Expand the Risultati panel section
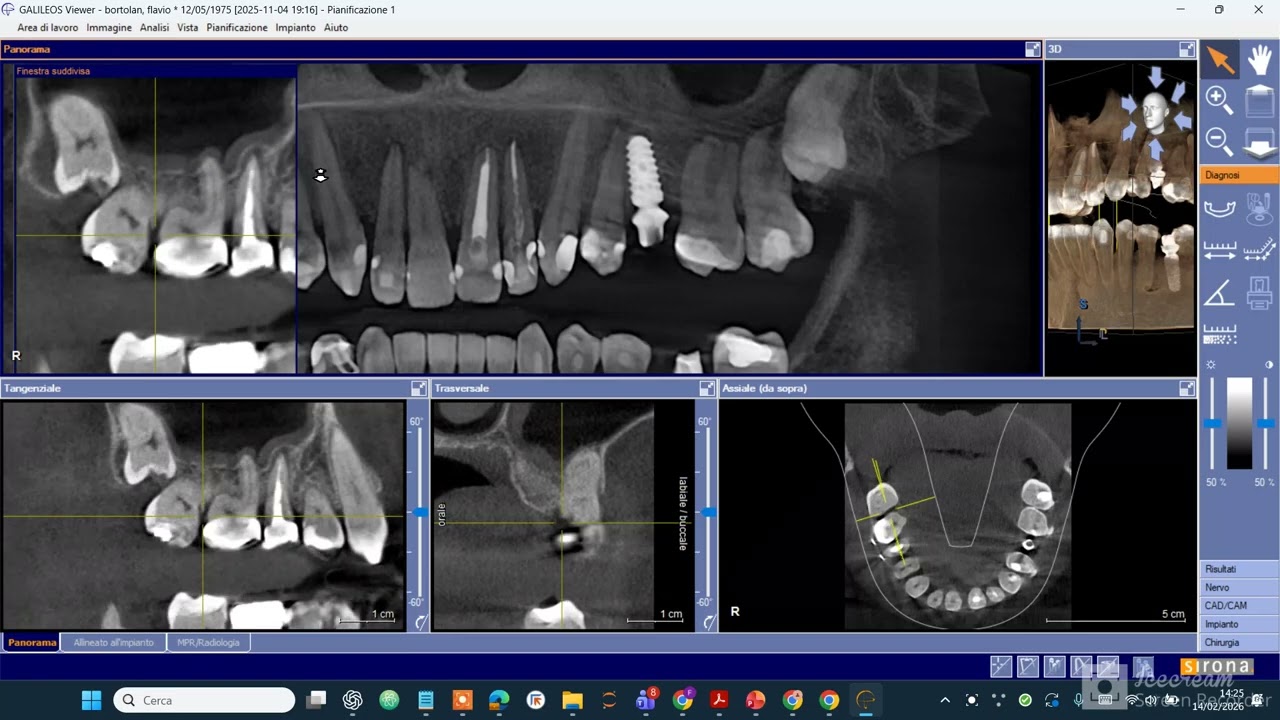1280x720 pixels. [x=1239, y=569]
